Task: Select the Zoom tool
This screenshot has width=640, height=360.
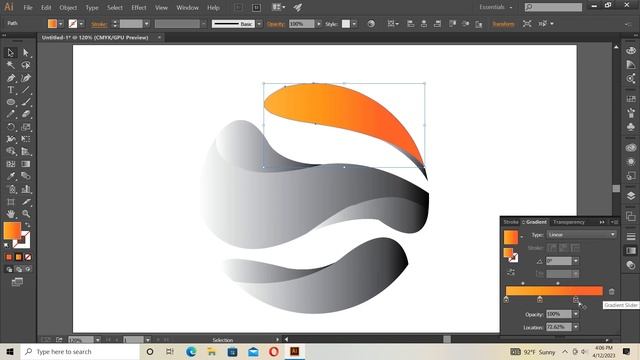Action: pos(26,214)
